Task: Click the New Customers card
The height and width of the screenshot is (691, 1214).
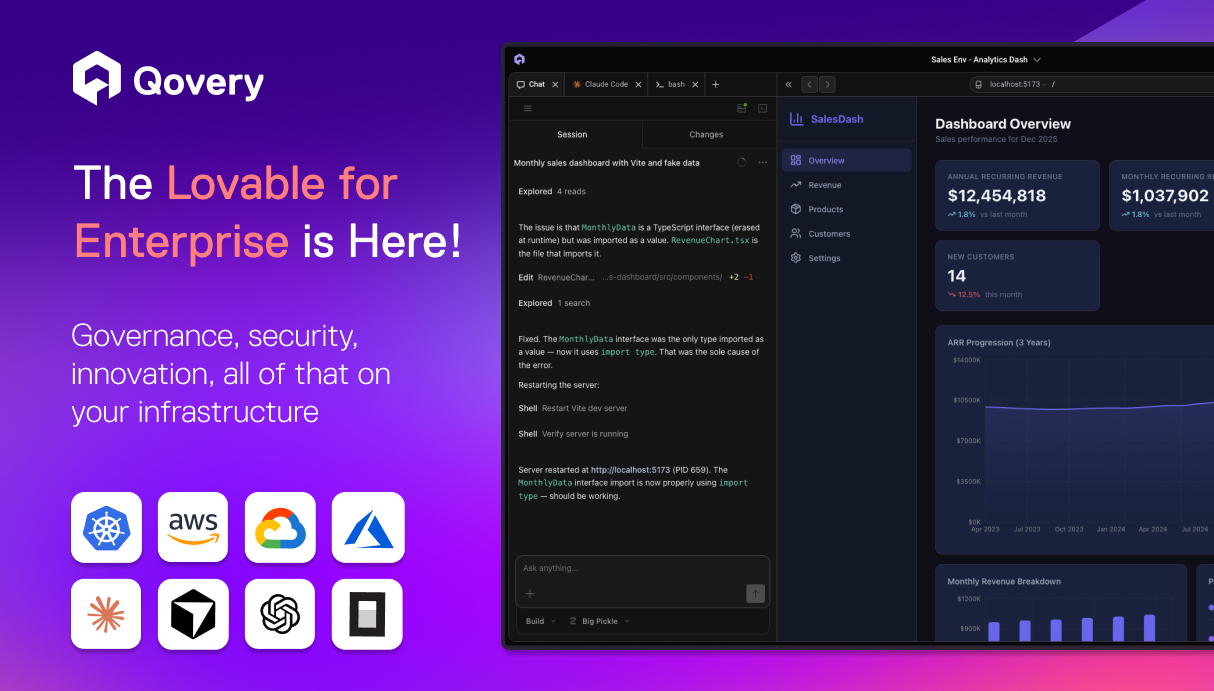Action: (1017, 276)
